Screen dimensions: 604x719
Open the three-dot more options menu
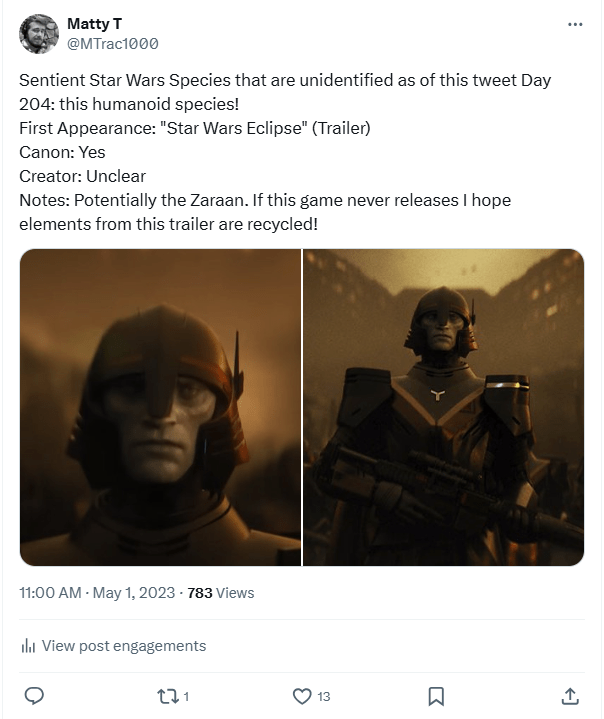(x=575, y=24)
